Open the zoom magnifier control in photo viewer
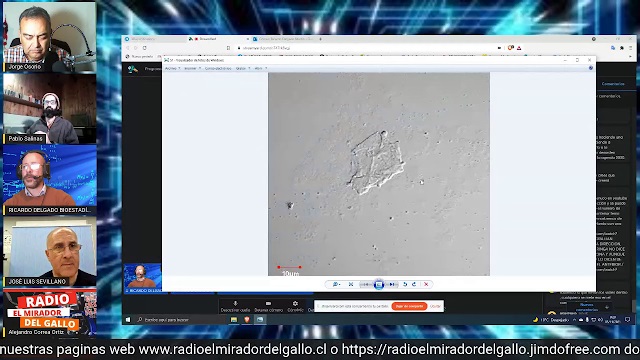This screenshot has height=360, width=640. click(336, 284)
